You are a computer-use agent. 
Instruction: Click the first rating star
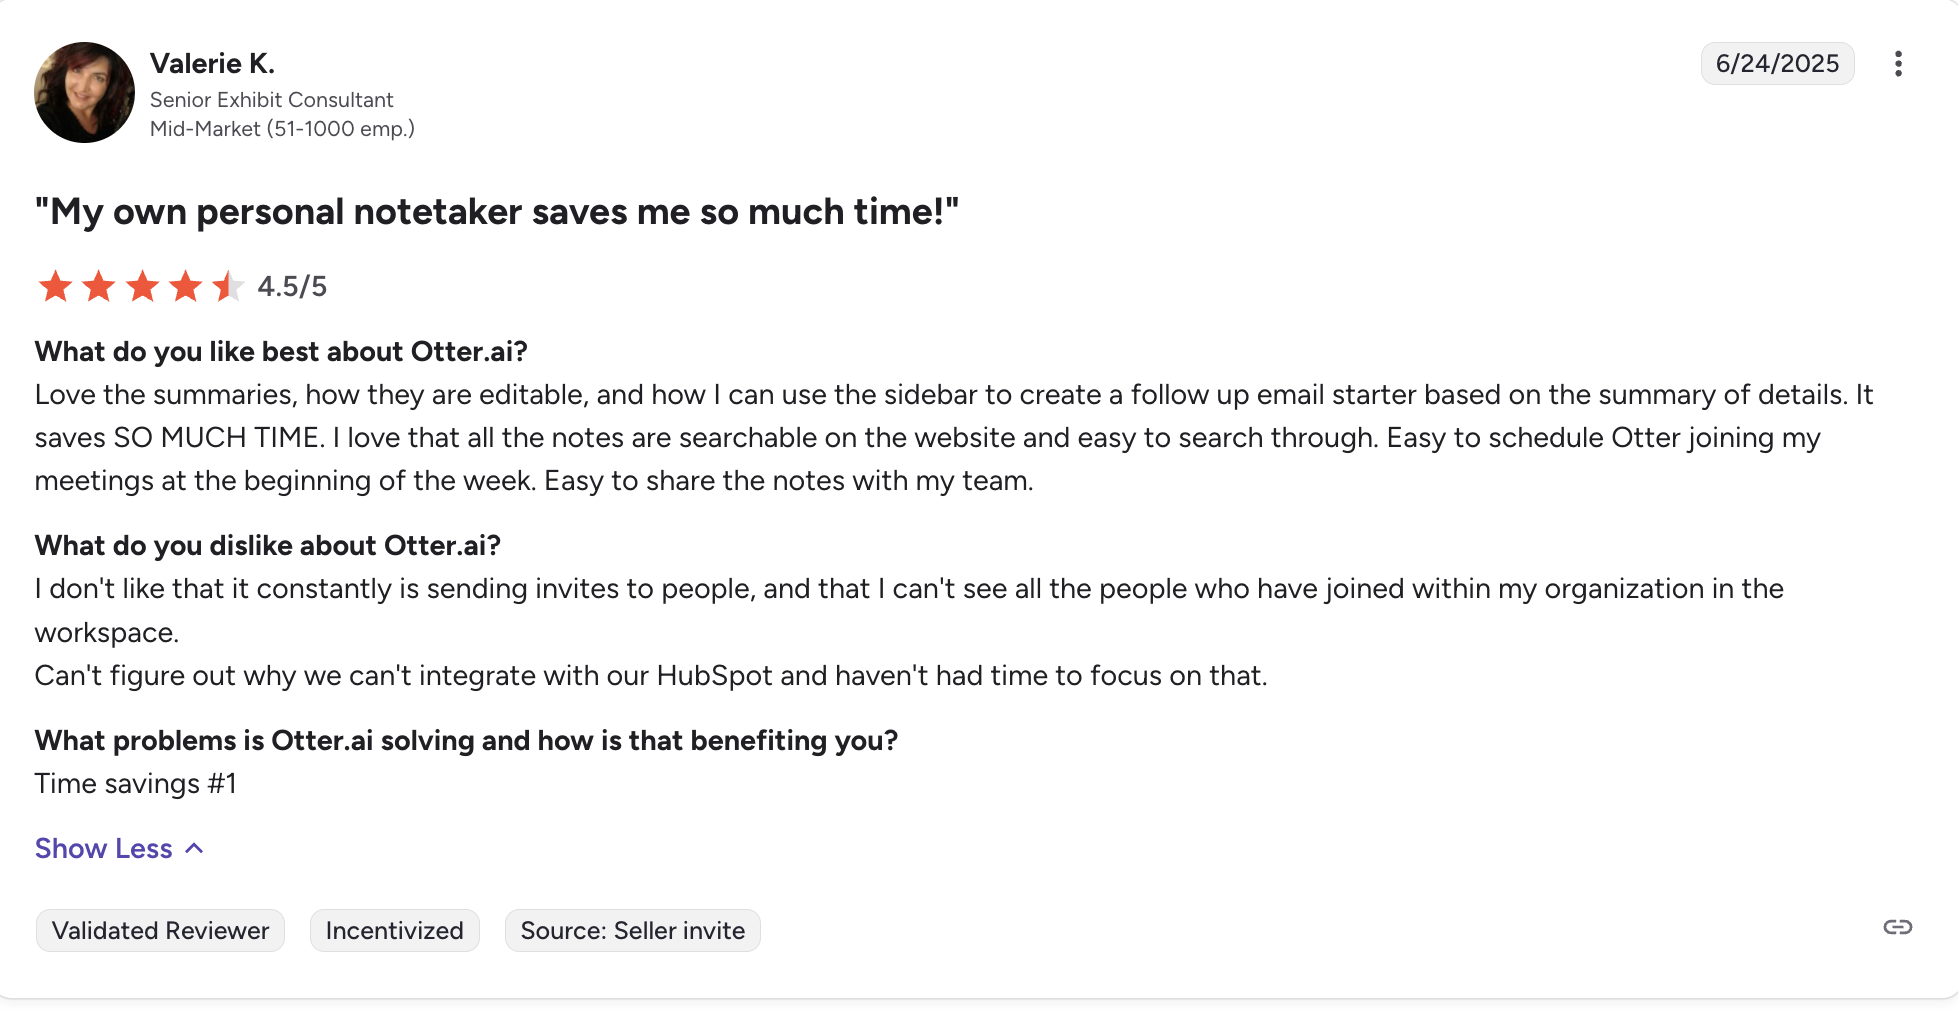point(55,287)
